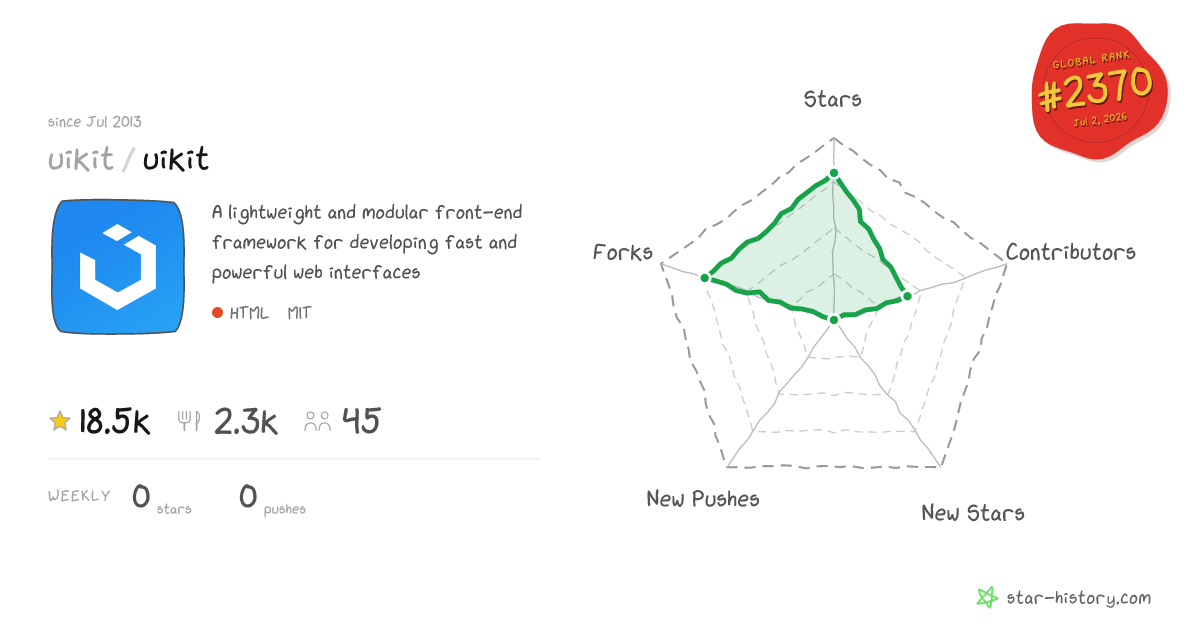Select the Stars axis label on radar
1200x630 pixels.
[x=833, y=99]
